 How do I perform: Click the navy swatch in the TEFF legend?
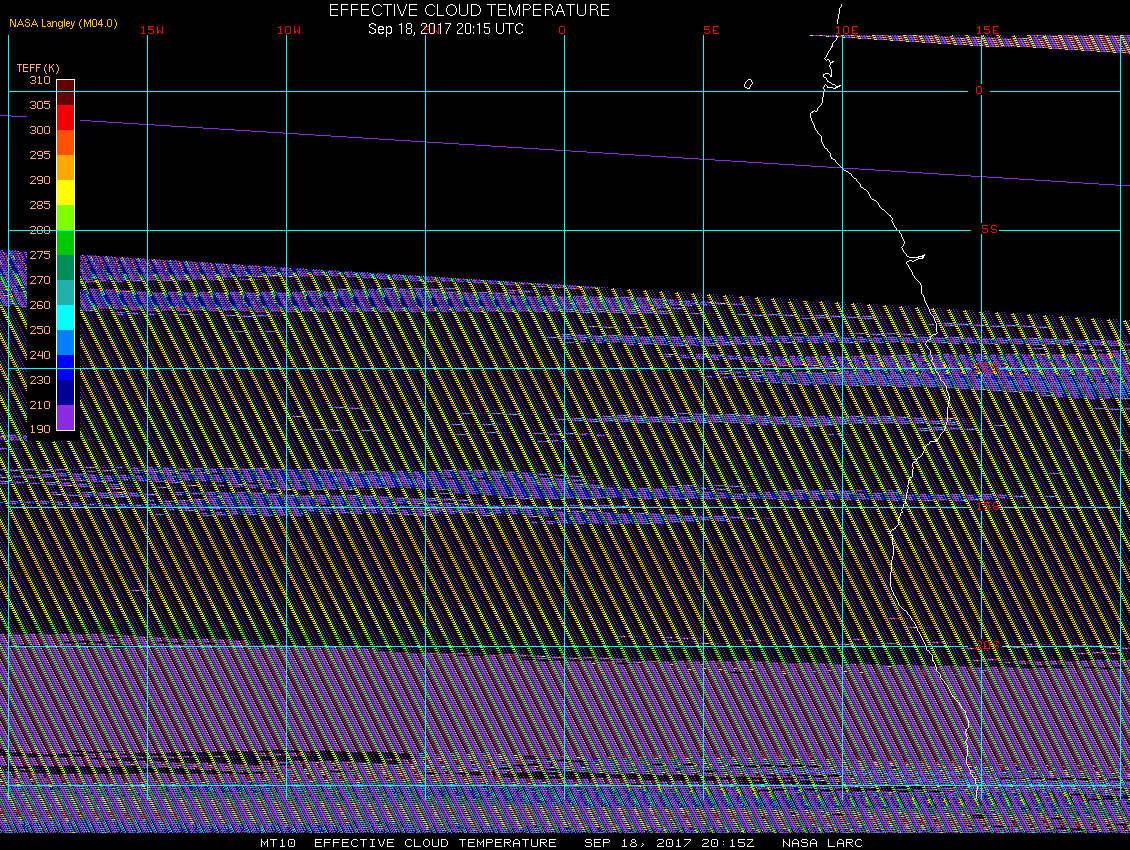pos(66,392)
